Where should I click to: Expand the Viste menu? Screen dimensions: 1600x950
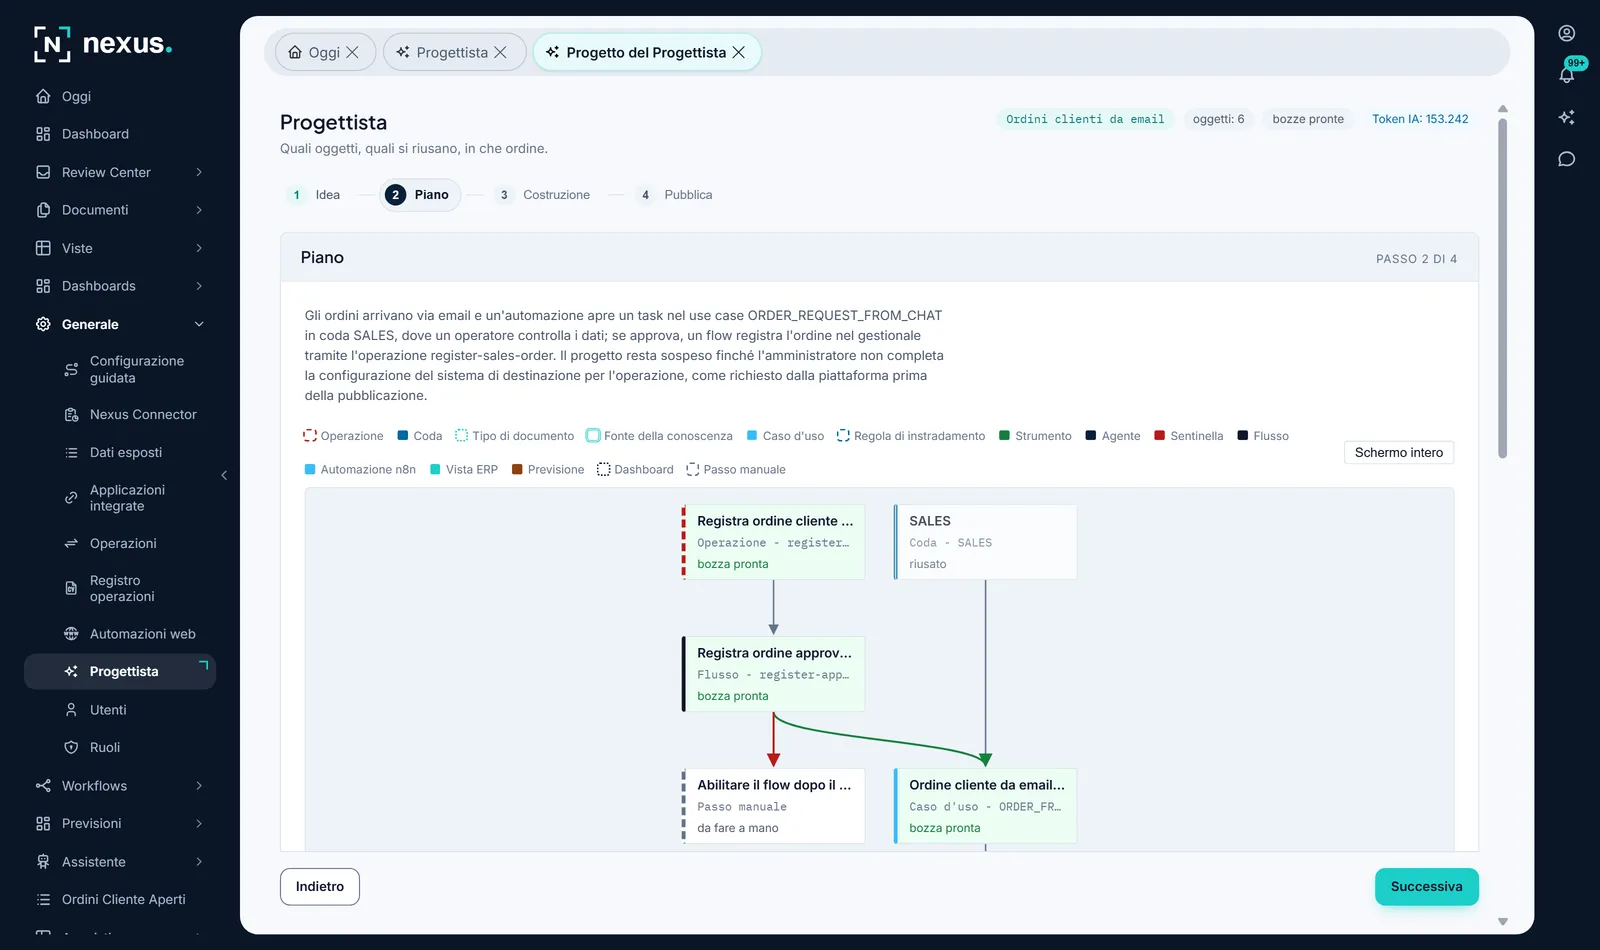199,248
